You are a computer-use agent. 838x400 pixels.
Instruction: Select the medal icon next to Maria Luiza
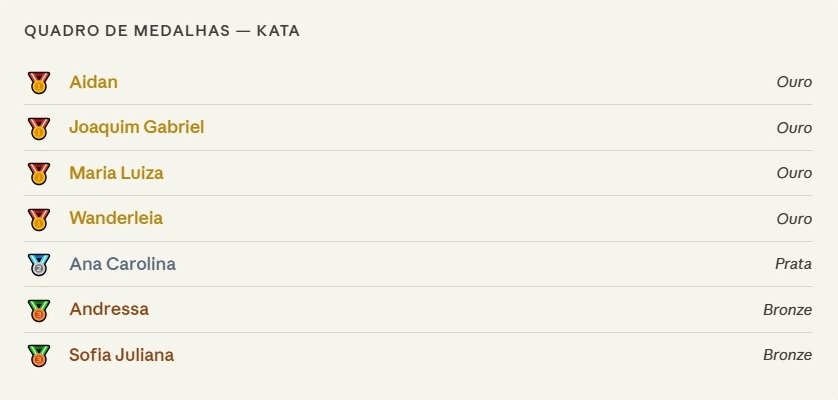tap(38, 173)
